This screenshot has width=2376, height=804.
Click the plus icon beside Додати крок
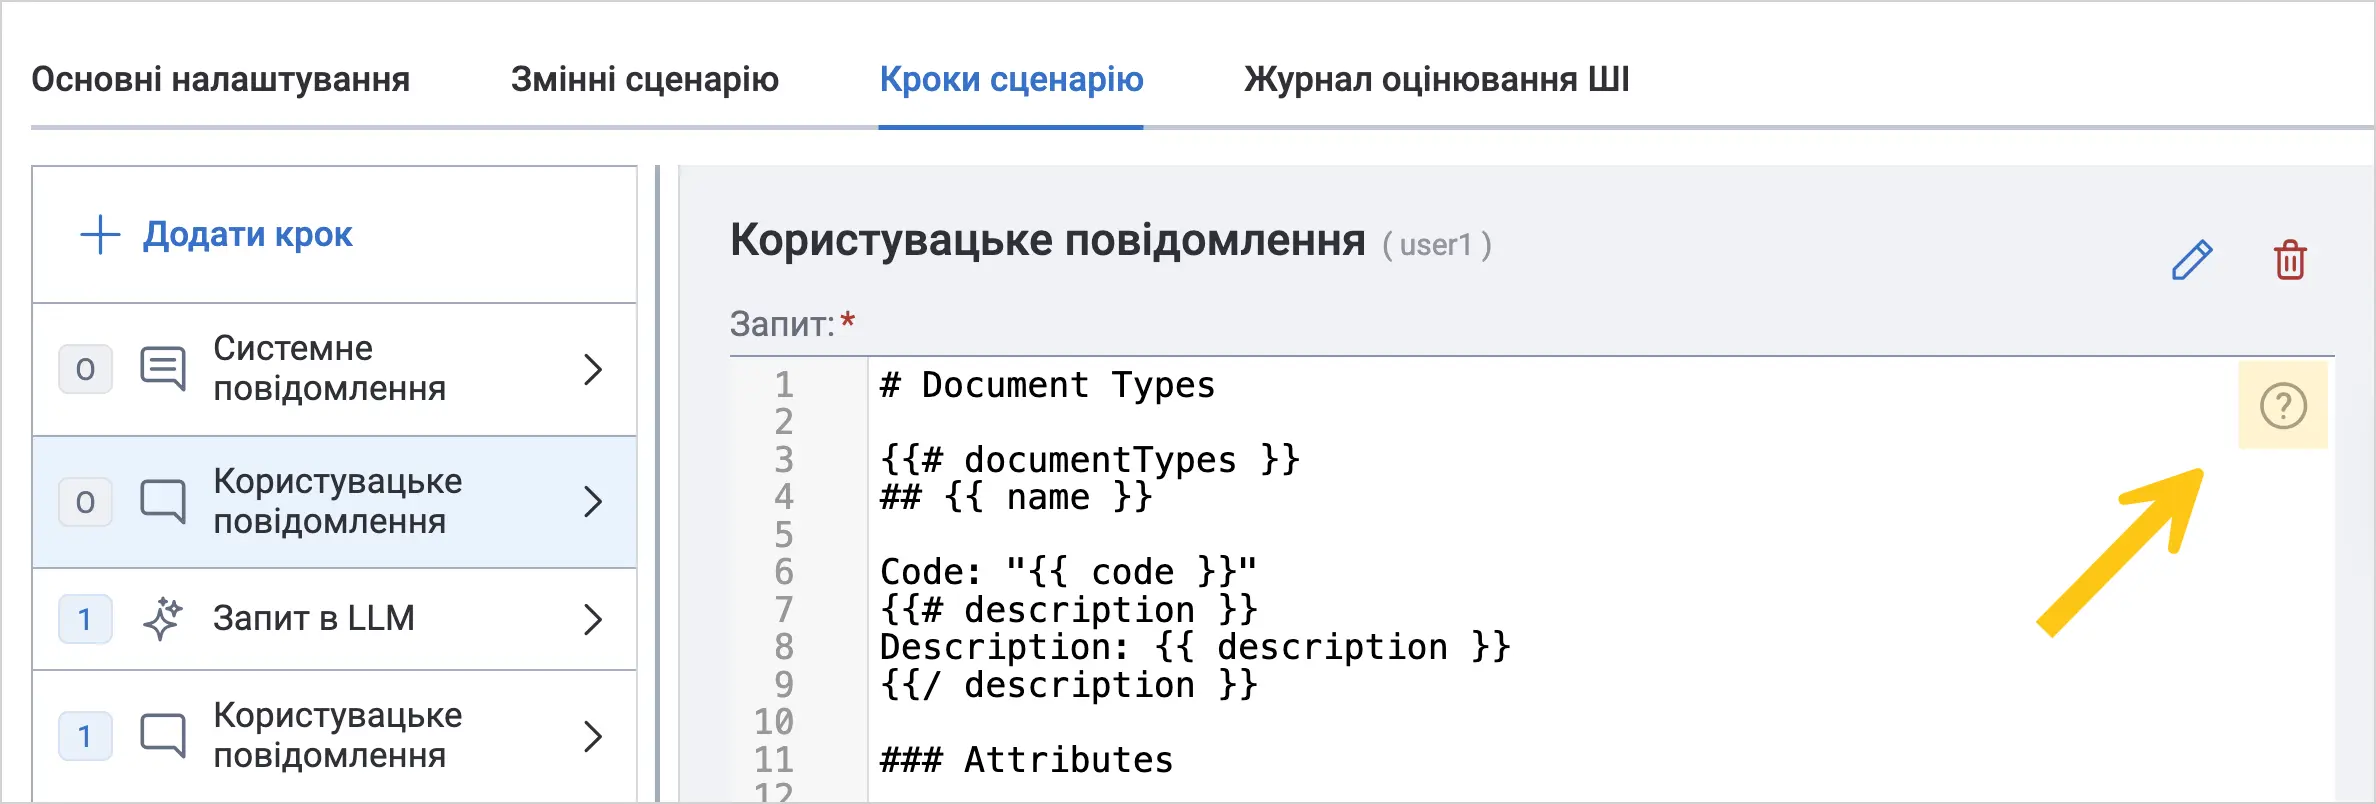click(100, 235)
